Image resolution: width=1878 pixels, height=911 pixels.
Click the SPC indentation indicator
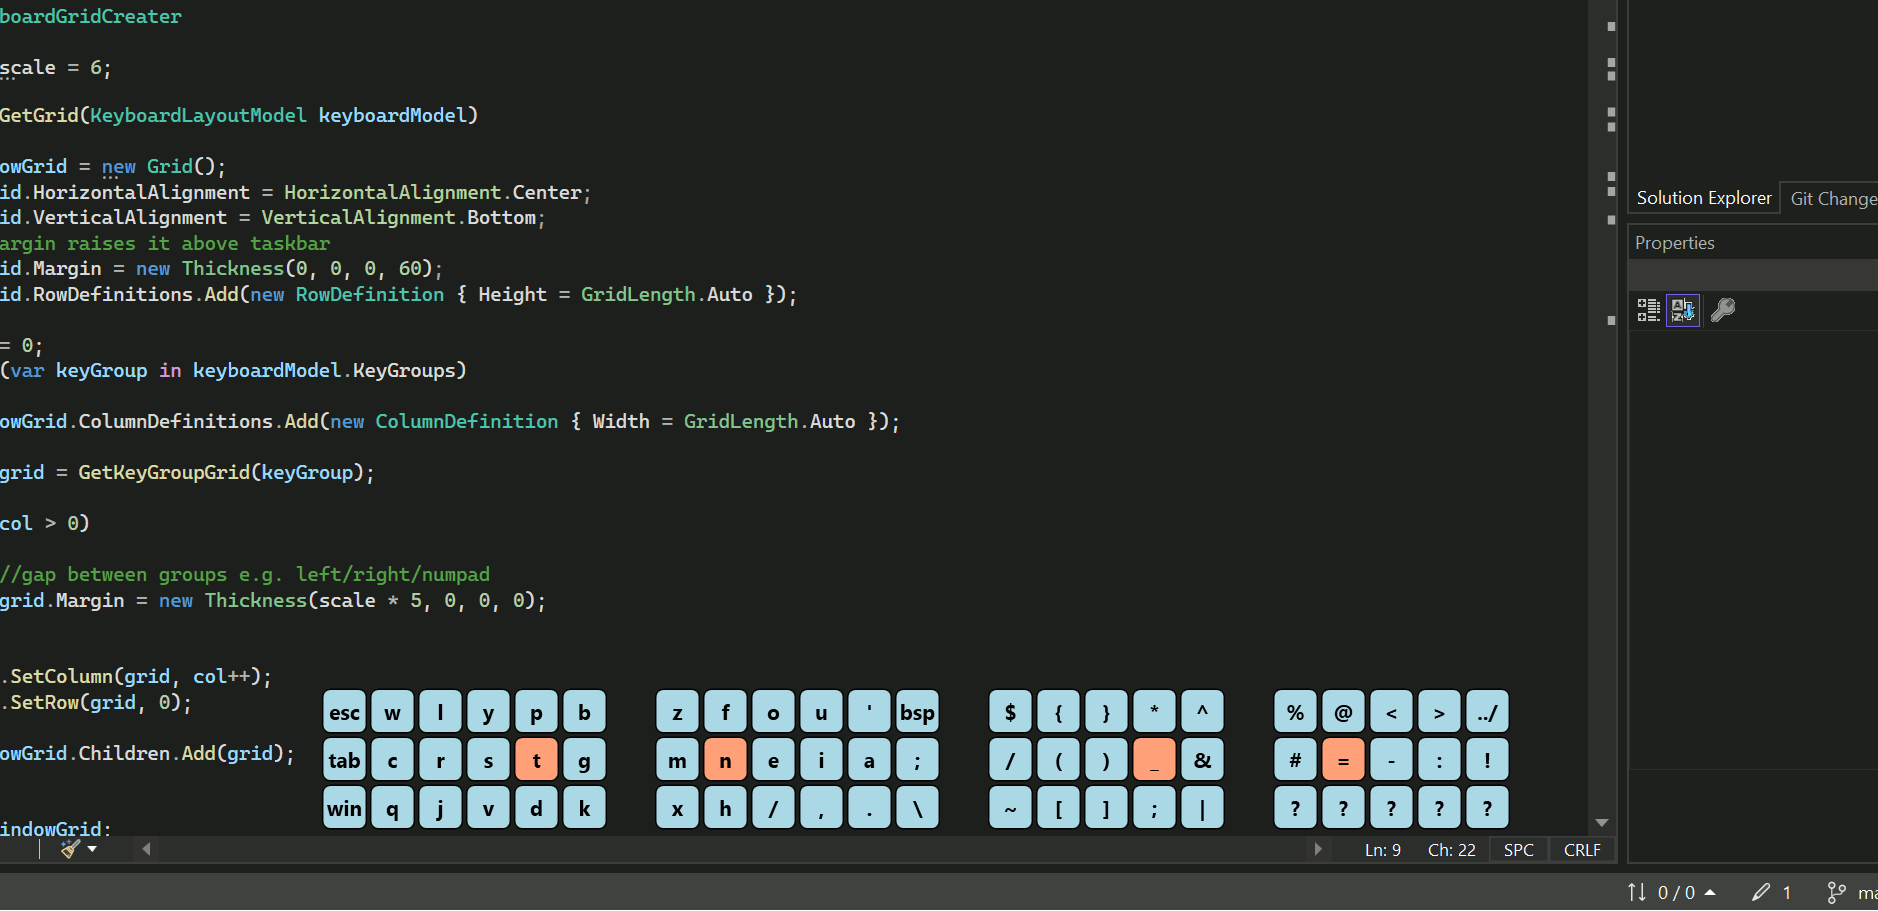click(1519, 850)
